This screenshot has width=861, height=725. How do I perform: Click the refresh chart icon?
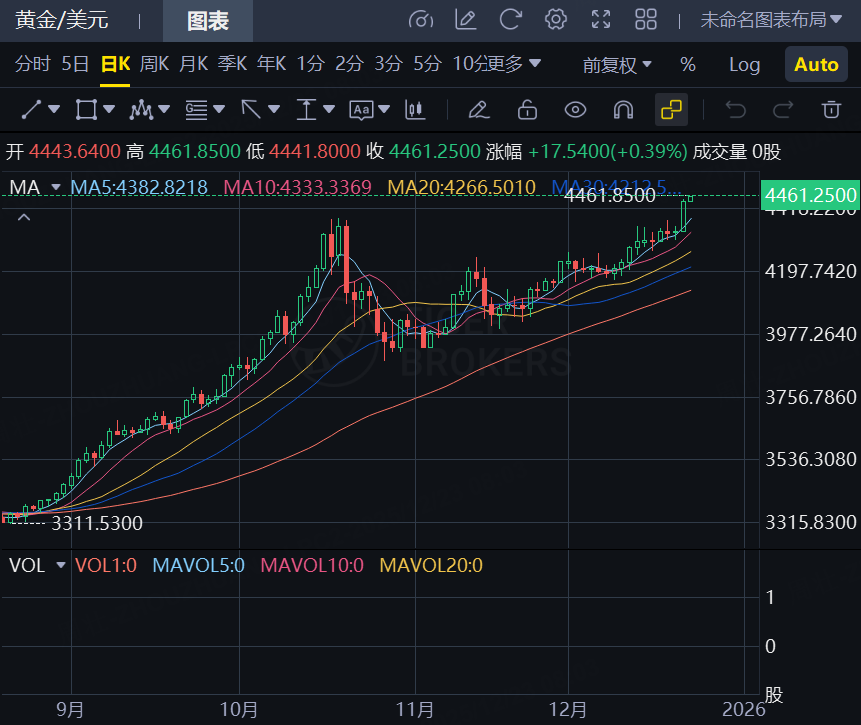pyautogui.click(x=511, y=20)
